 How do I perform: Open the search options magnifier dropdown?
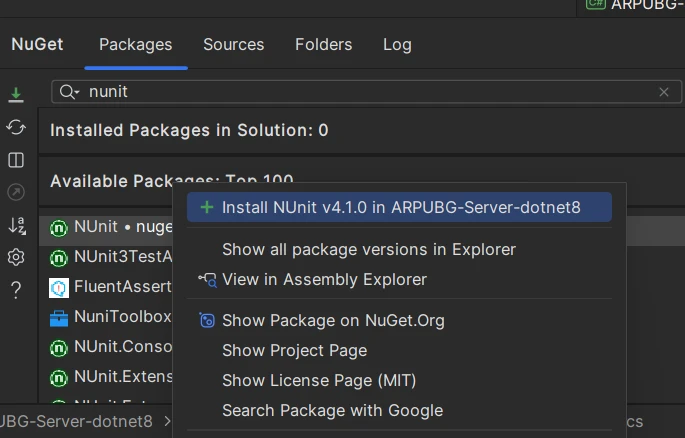point(69,92)
